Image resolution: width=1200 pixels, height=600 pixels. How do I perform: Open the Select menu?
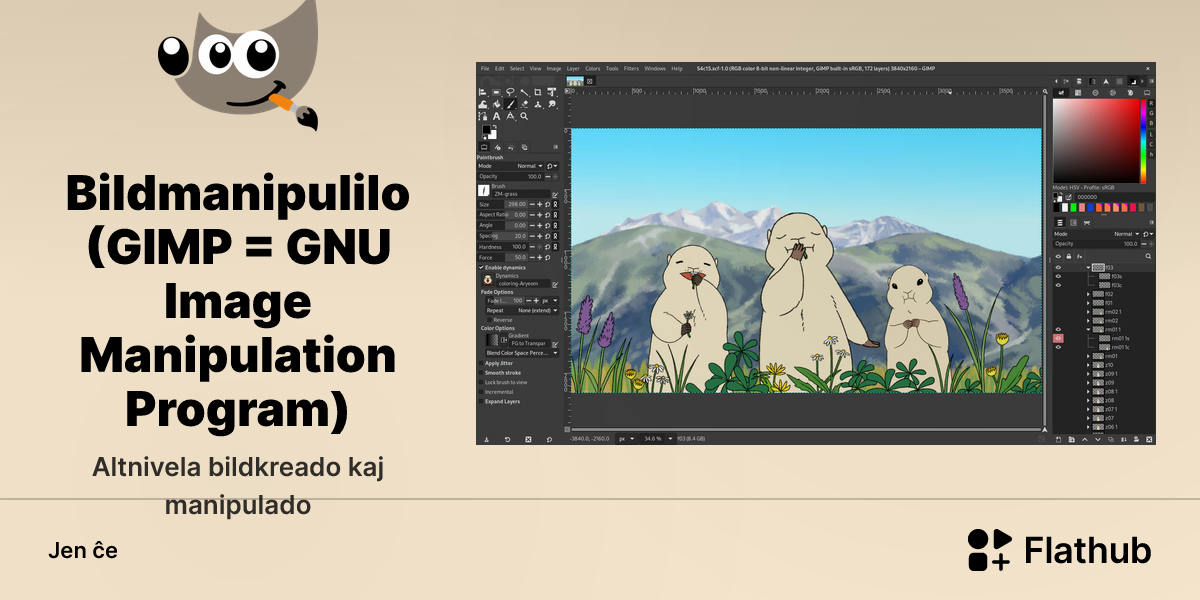click(x=517, y=69)
